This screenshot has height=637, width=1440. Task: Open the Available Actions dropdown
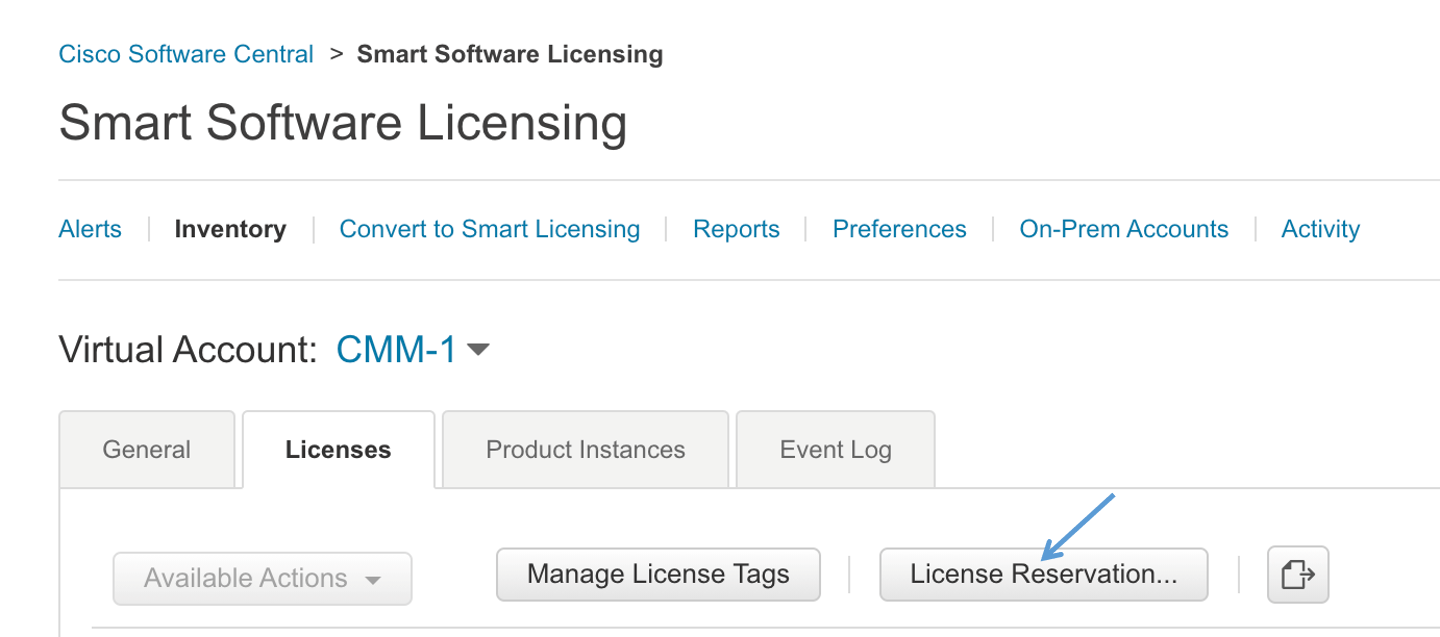point(262,578)
